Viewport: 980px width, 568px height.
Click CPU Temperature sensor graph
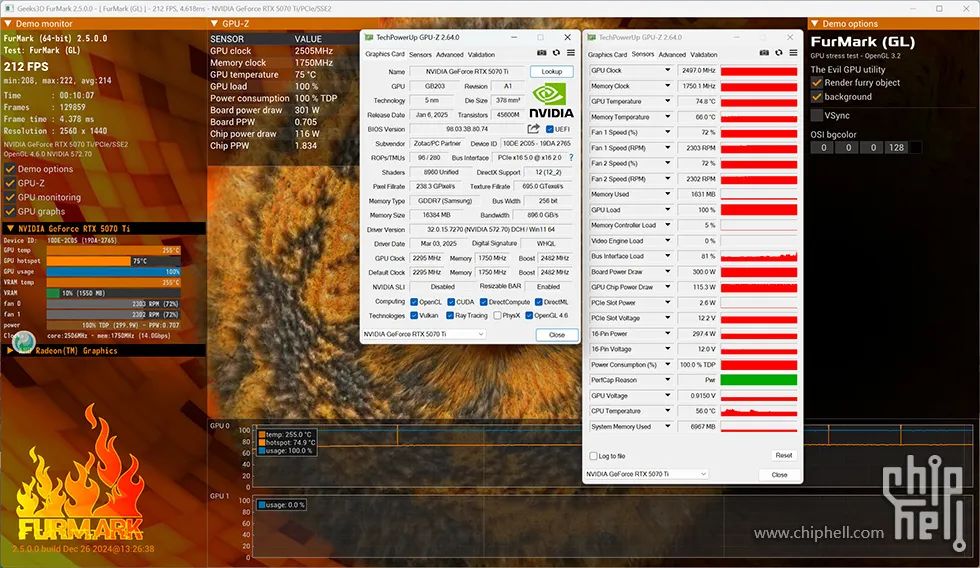point(759,411)
